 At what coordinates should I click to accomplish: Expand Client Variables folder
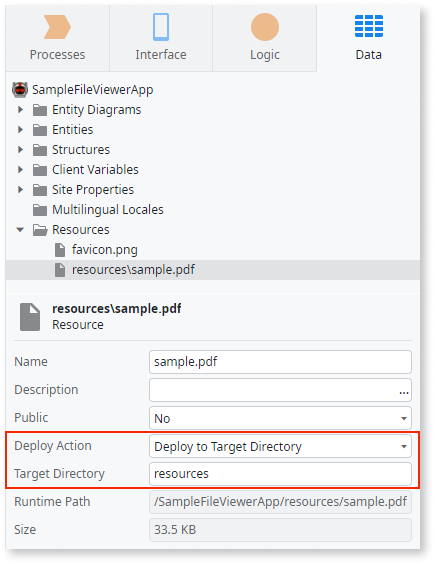pos(21,169)
